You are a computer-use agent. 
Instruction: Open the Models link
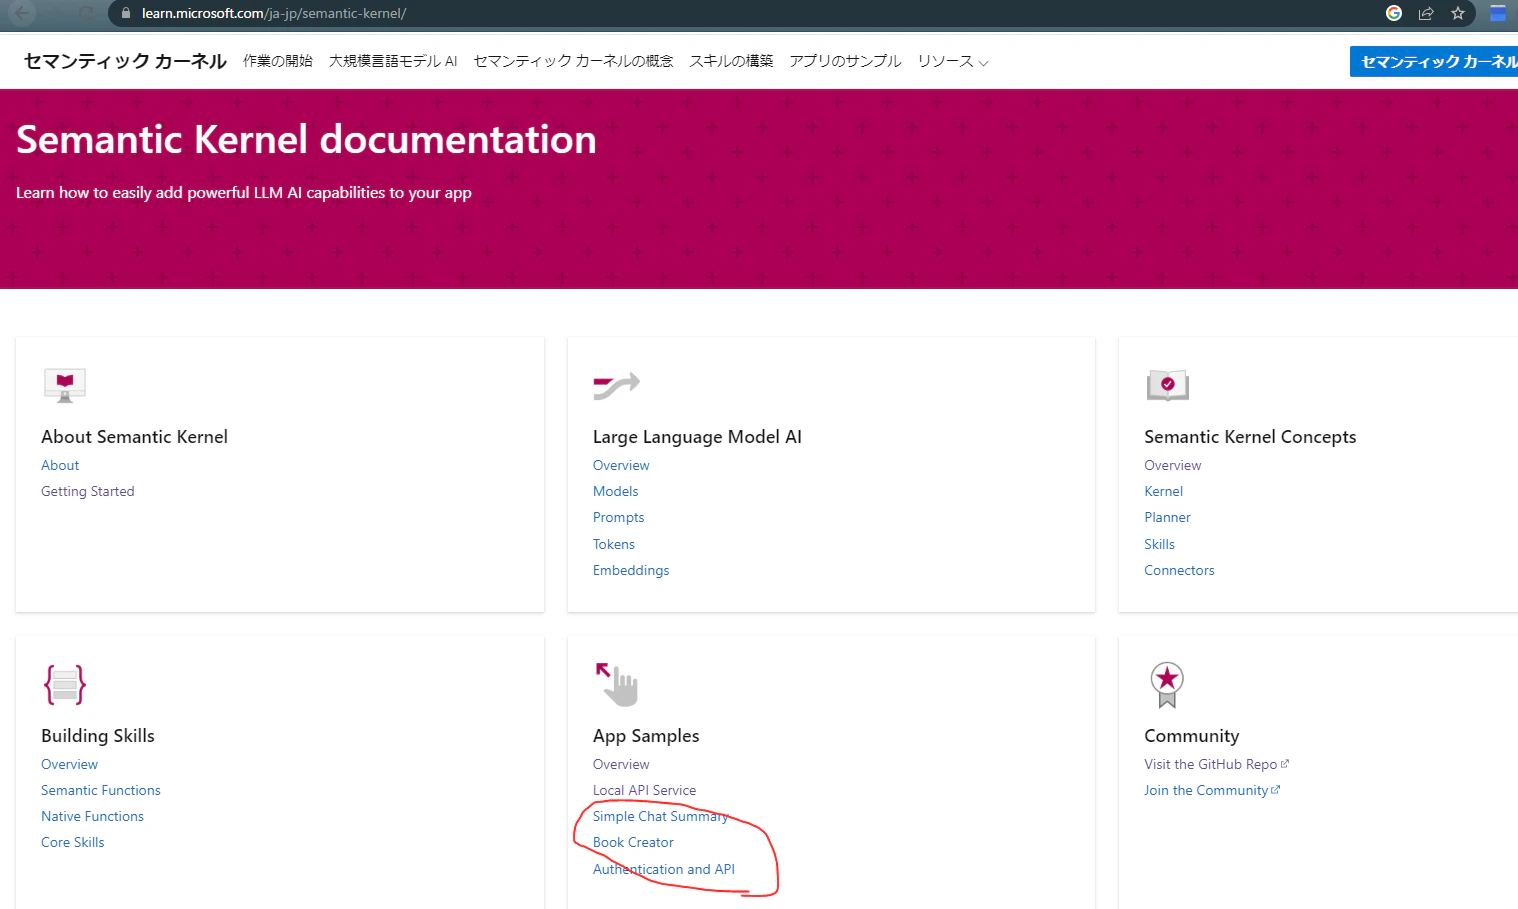pos(615,491)
